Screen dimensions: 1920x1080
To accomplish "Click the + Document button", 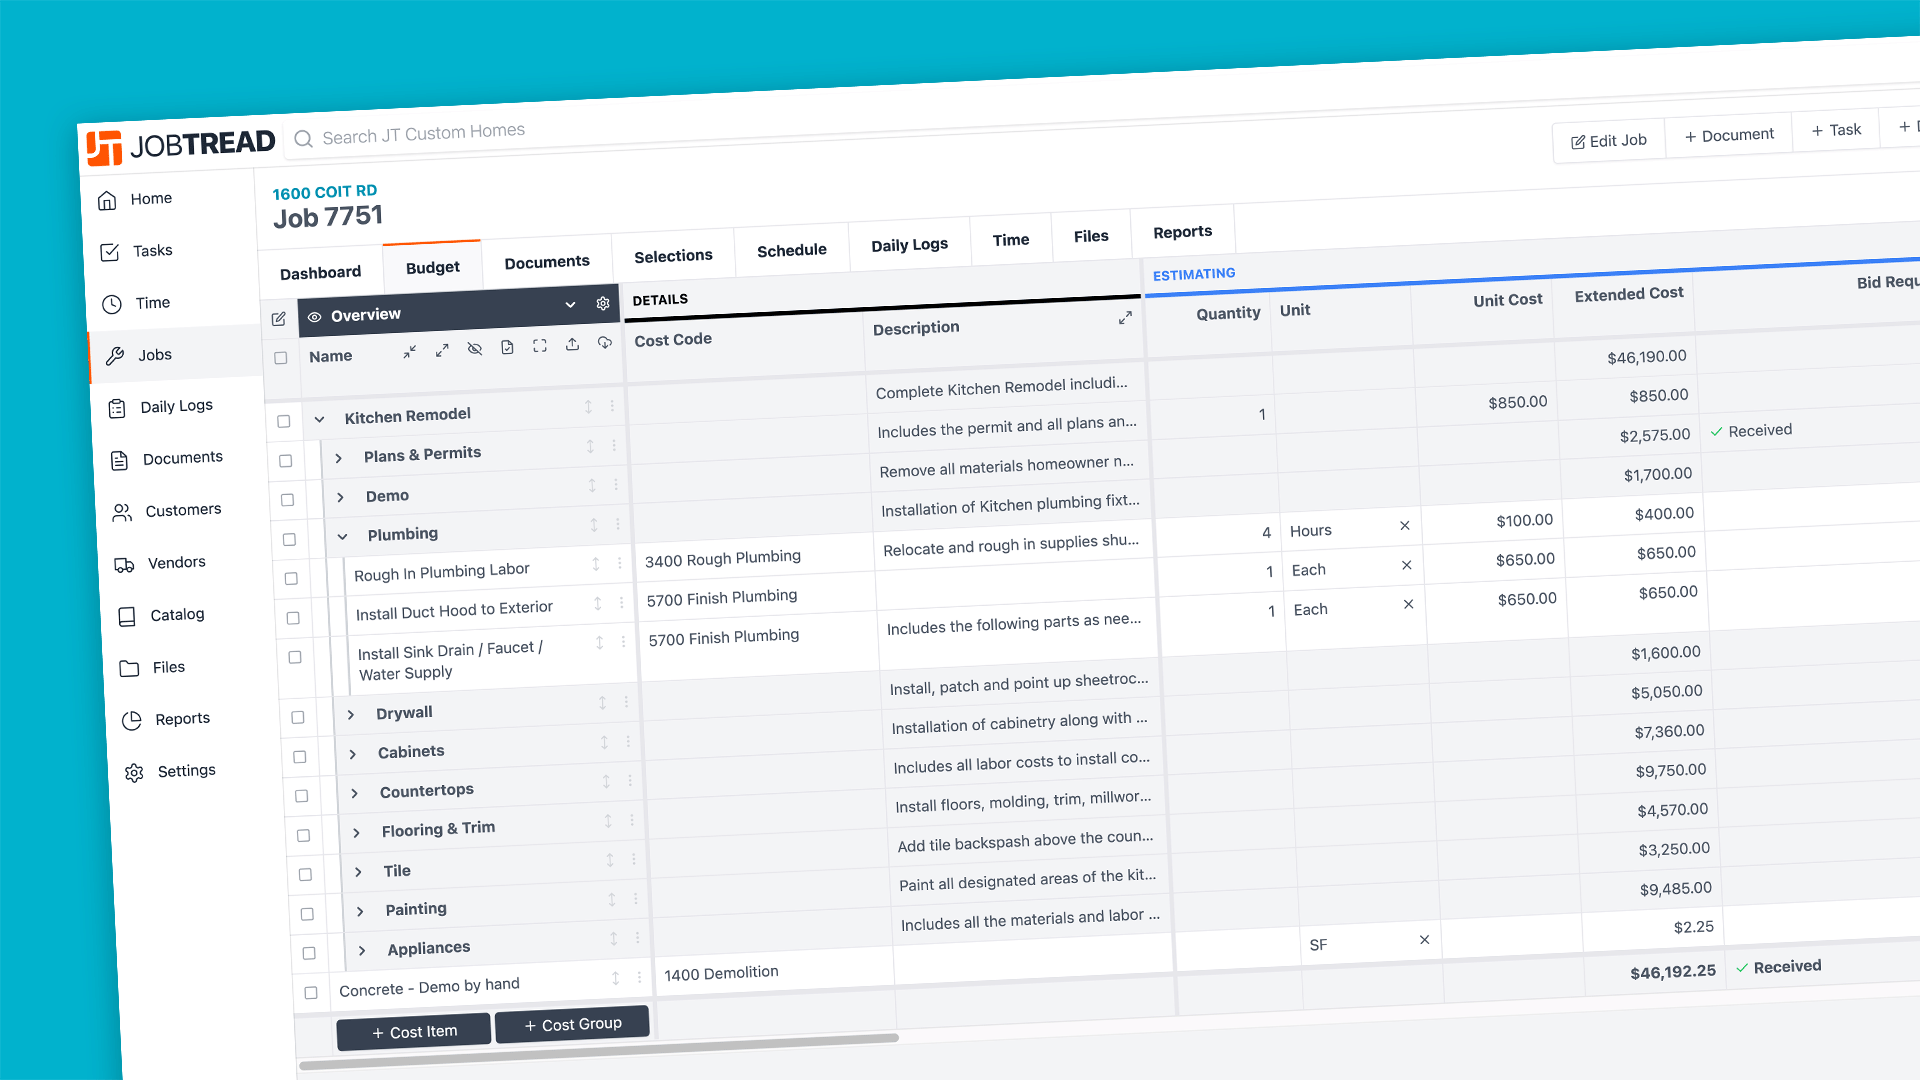I will [1729, 136].
